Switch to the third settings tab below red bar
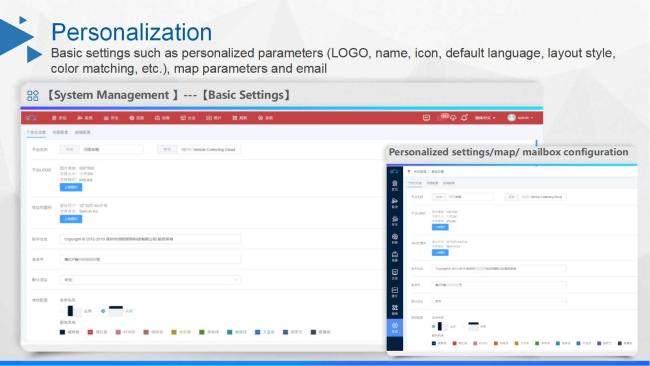Screen dimensions: 650x366 point(82,132)
